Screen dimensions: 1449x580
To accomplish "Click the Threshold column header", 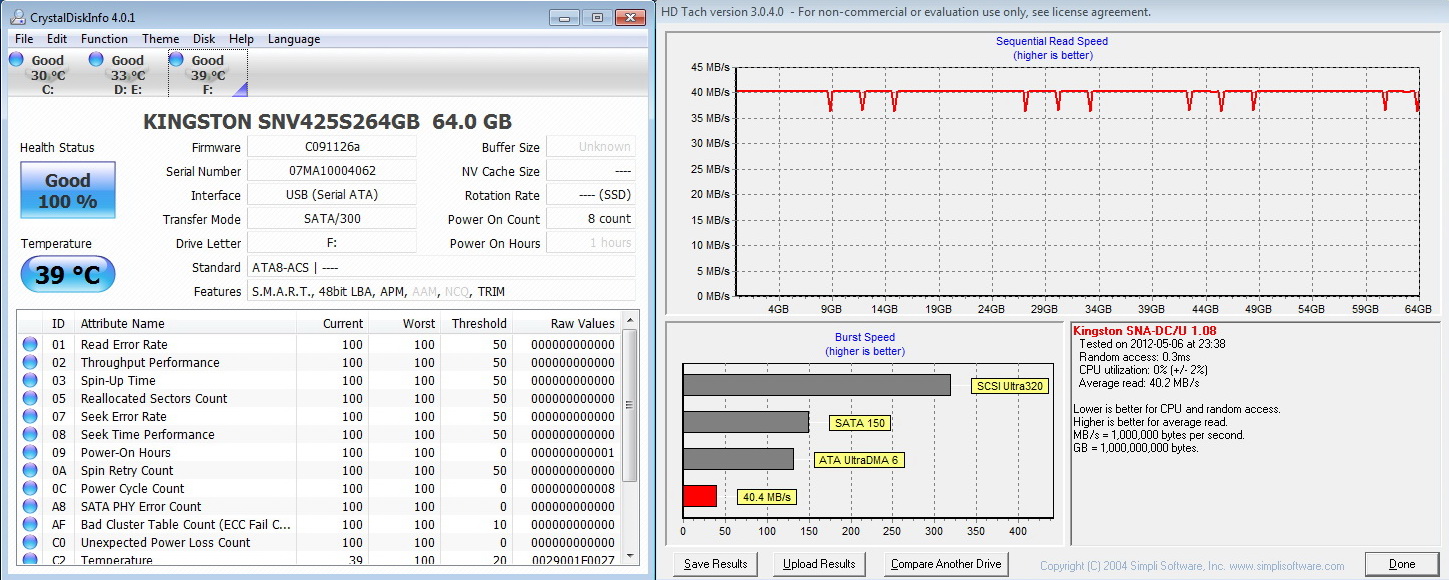I will (x=477, y=323).
